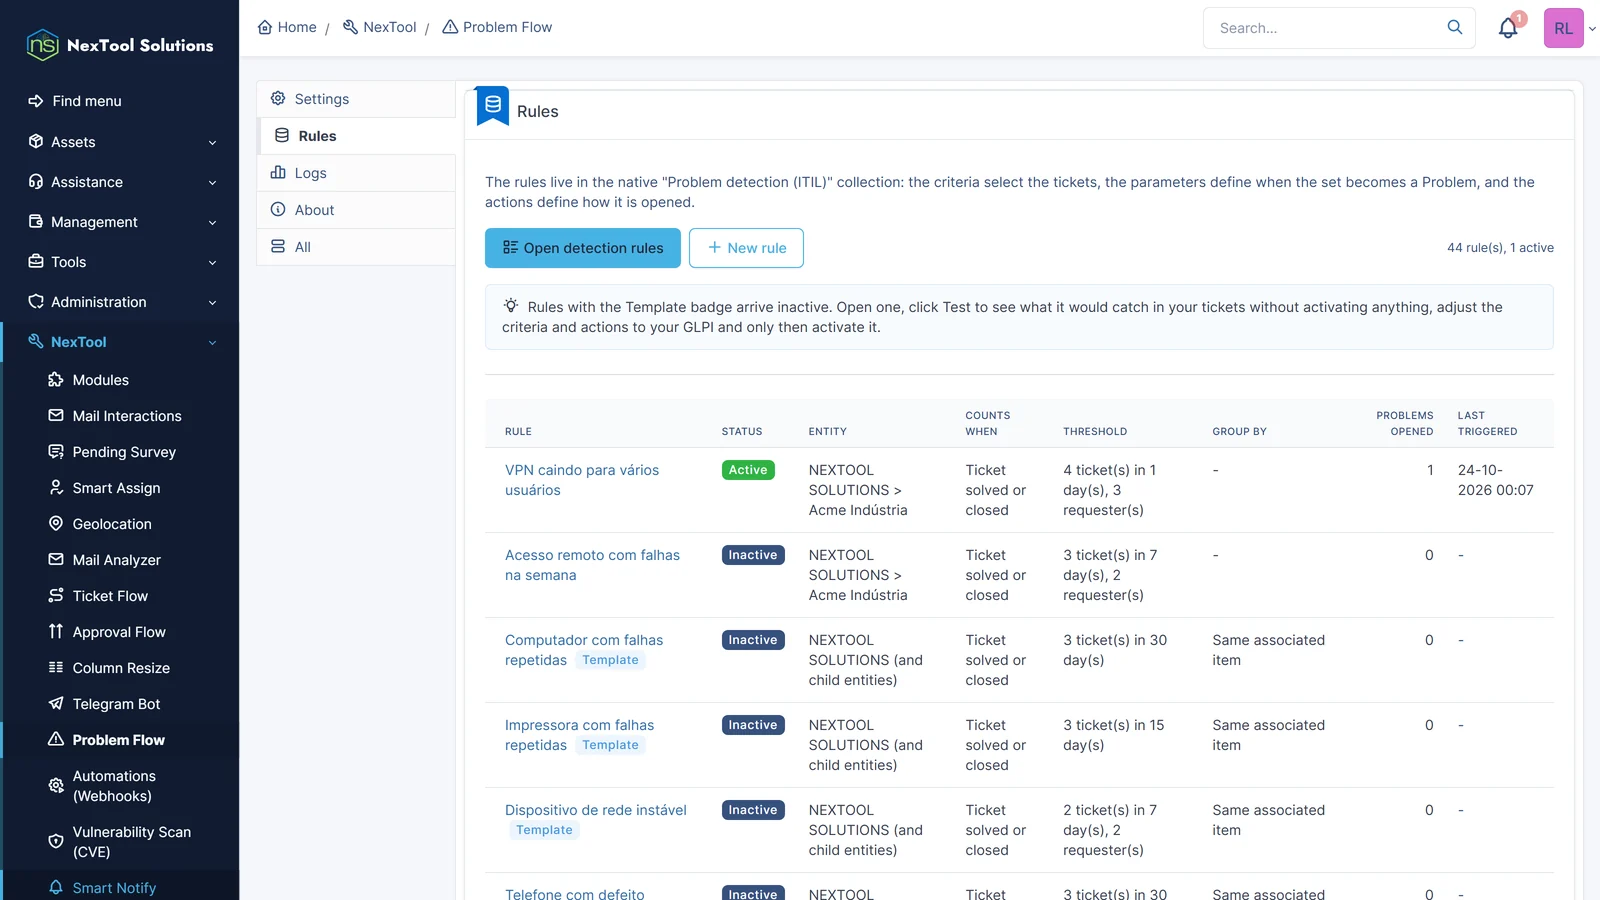
Task: Open rule VPN caindo para vários usuários
Action: [x=582, y=480]
